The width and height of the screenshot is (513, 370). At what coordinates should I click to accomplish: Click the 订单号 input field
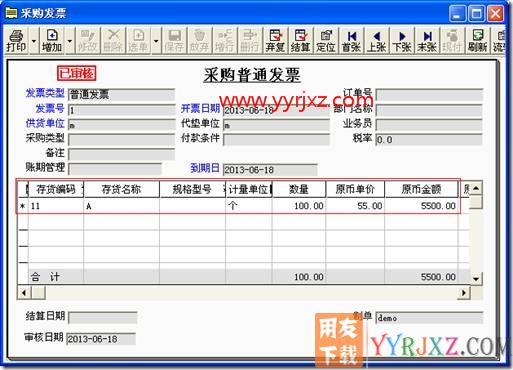point(429,94)
